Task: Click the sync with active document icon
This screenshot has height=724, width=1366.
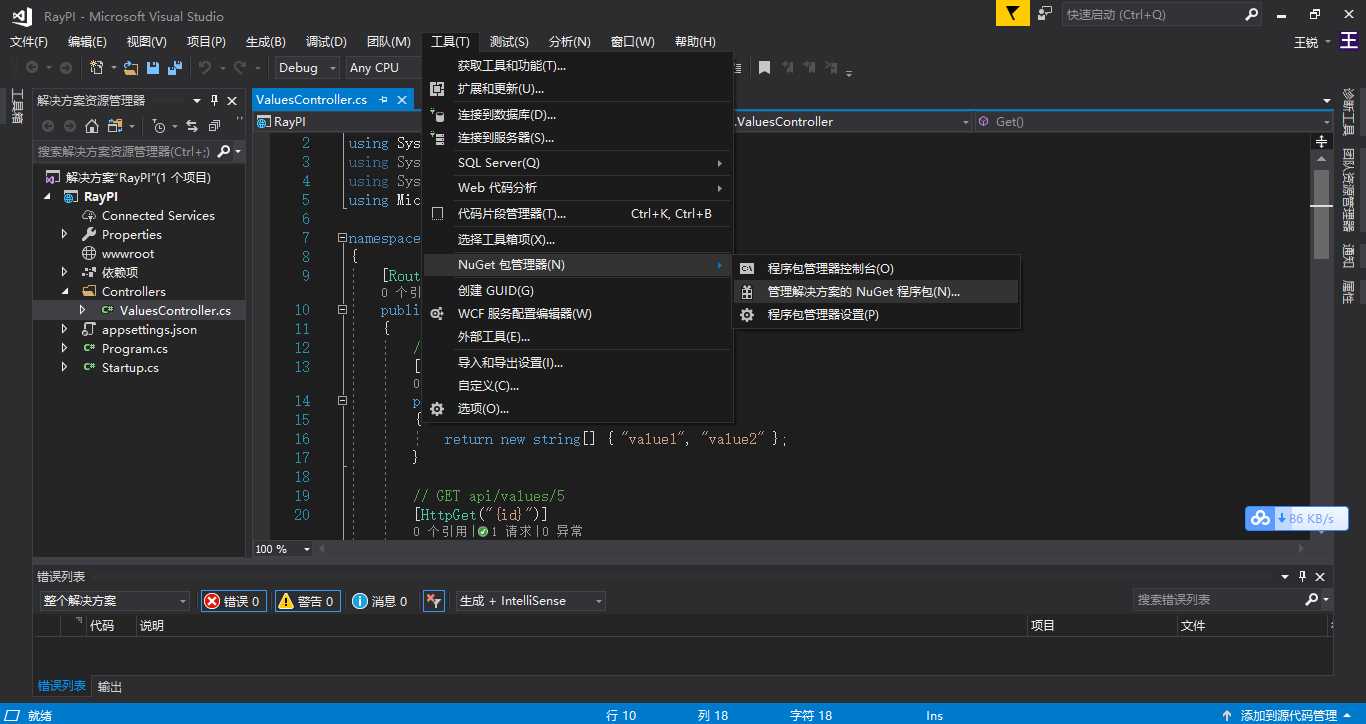Action: (192, 126)
